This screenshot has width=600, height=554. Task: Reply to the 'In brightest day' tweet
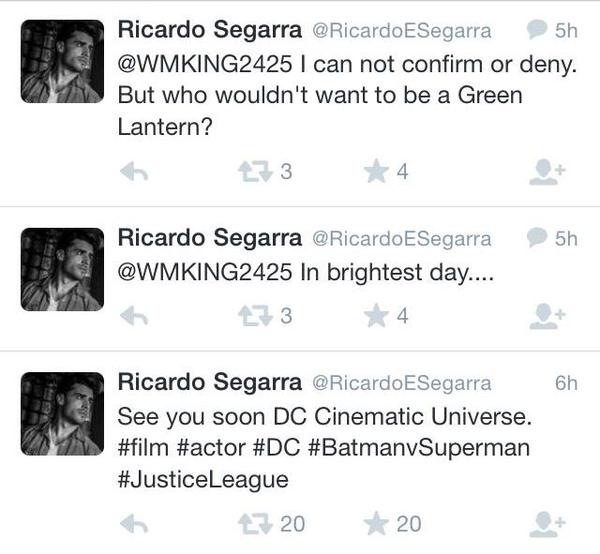134,316
